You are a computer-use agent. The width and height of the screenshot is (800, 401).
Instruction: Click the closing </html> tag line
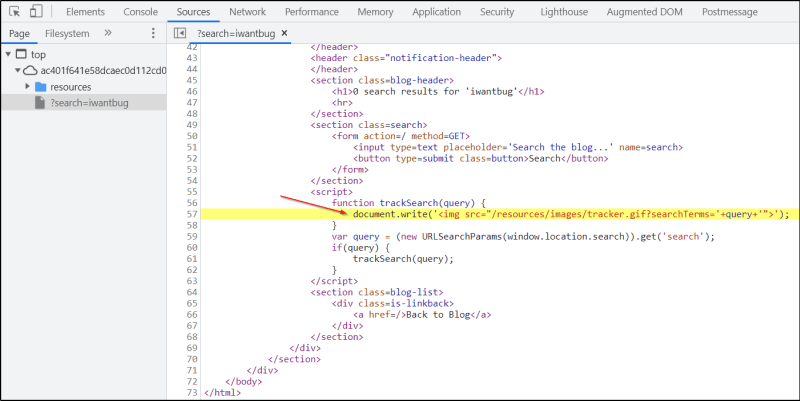pyautogui.click(x=222, y=393)
